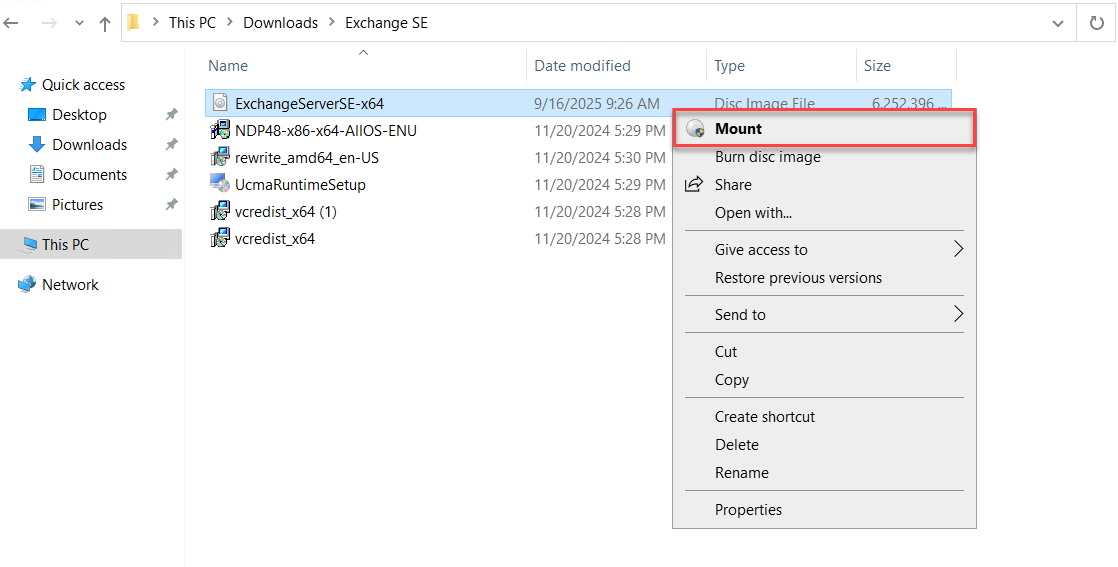Click This PC in the breadcrumb path

pyautogui.click(x=193, y=23)
